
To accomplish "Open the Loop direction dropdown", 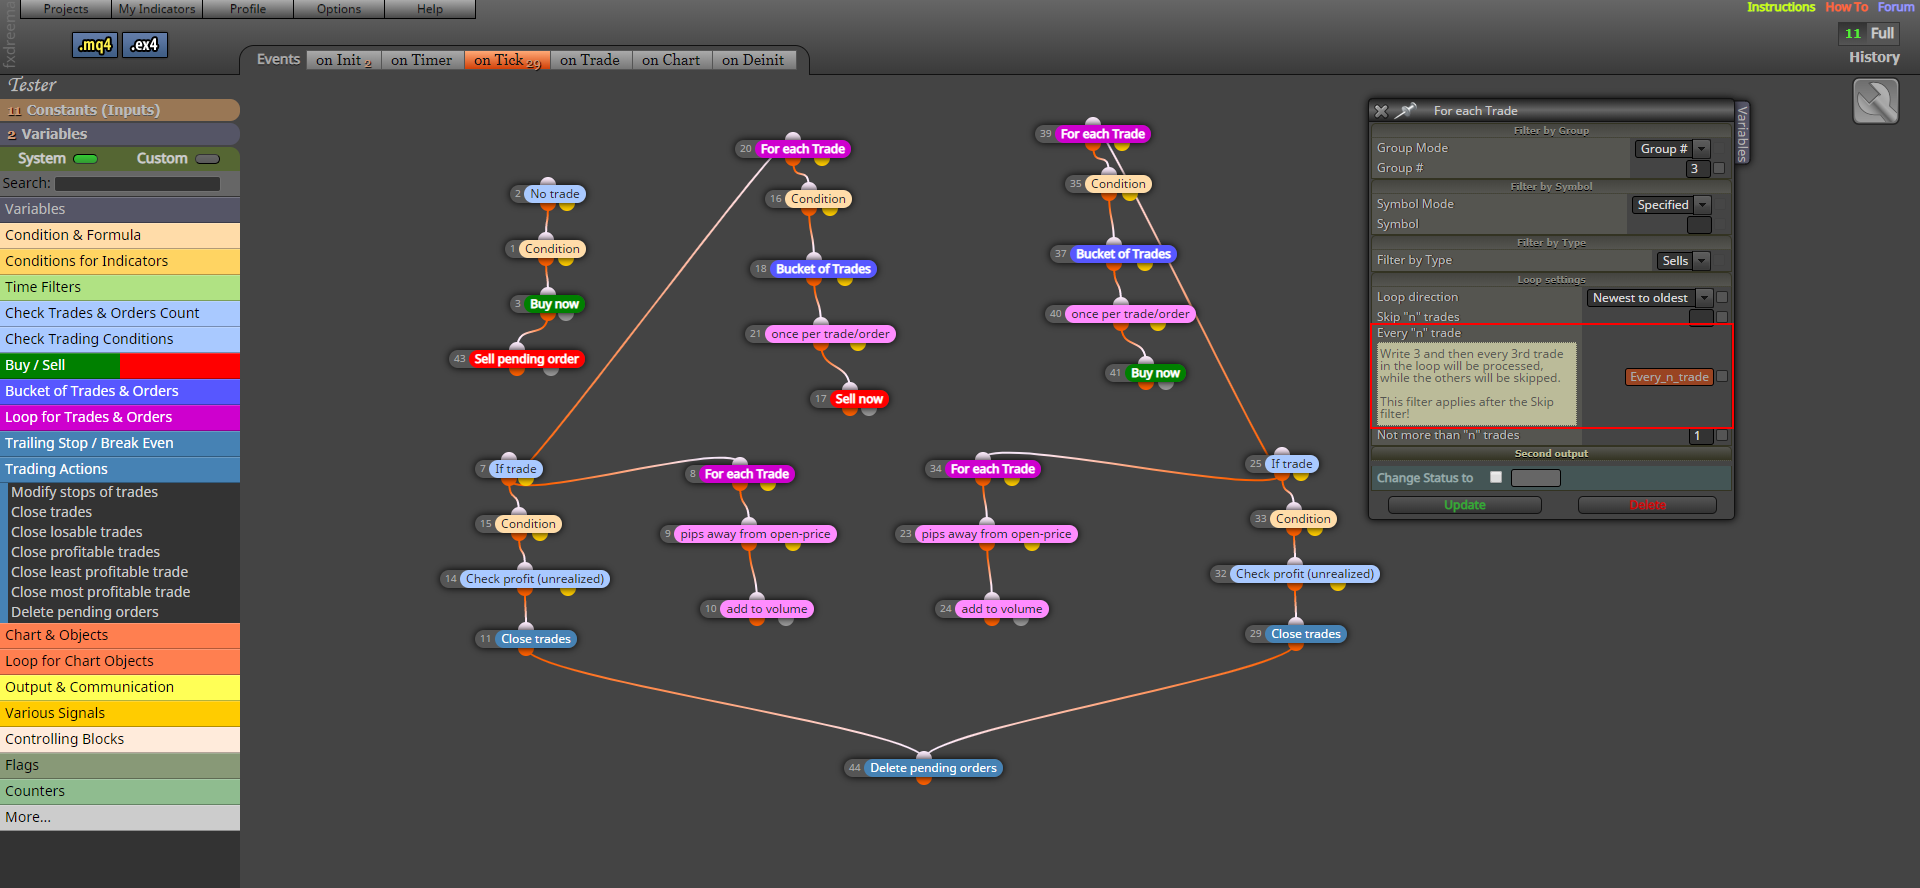I will pos(1650,298).
